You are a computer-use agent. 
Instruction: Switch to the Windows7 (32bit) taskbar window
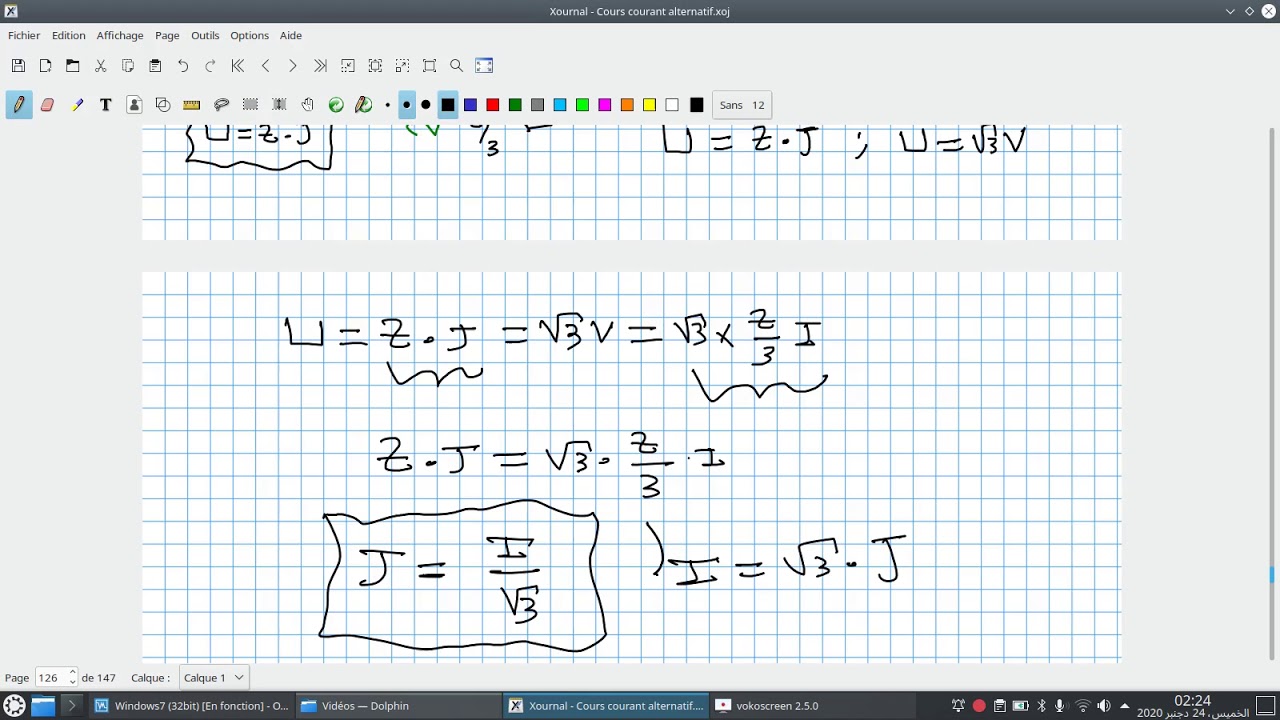pyautogui.click(x=191, y=706)
